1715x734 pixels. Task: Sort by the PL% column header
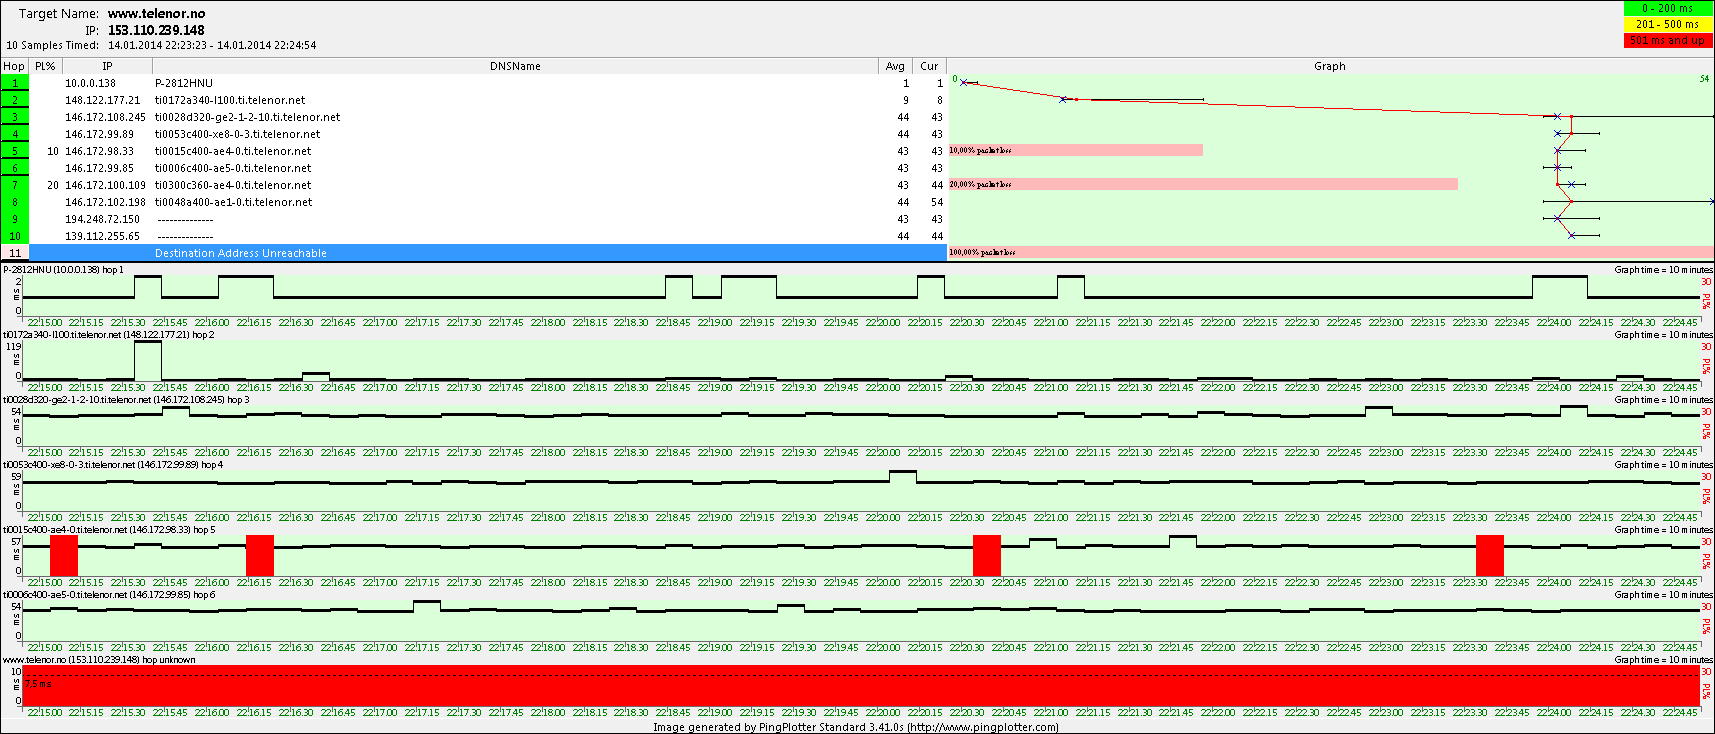(45, 66)
